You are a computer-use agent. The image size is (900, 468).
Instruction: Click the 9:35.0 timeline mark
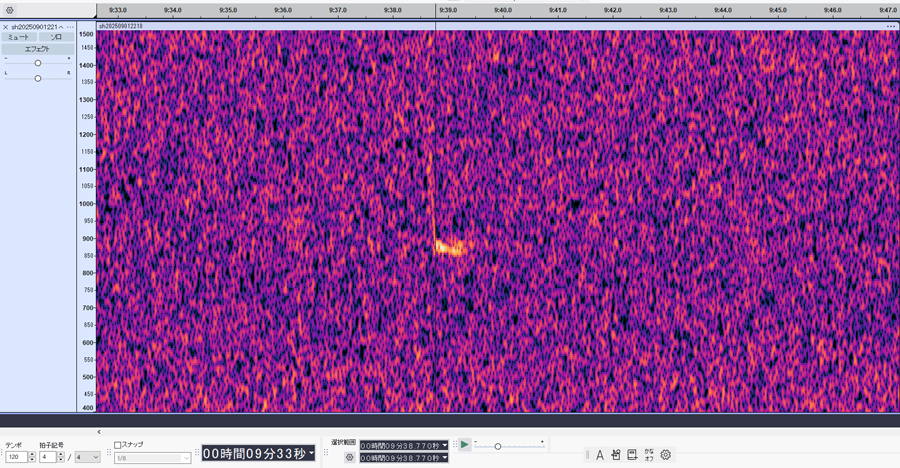click(x=228, y=10)
